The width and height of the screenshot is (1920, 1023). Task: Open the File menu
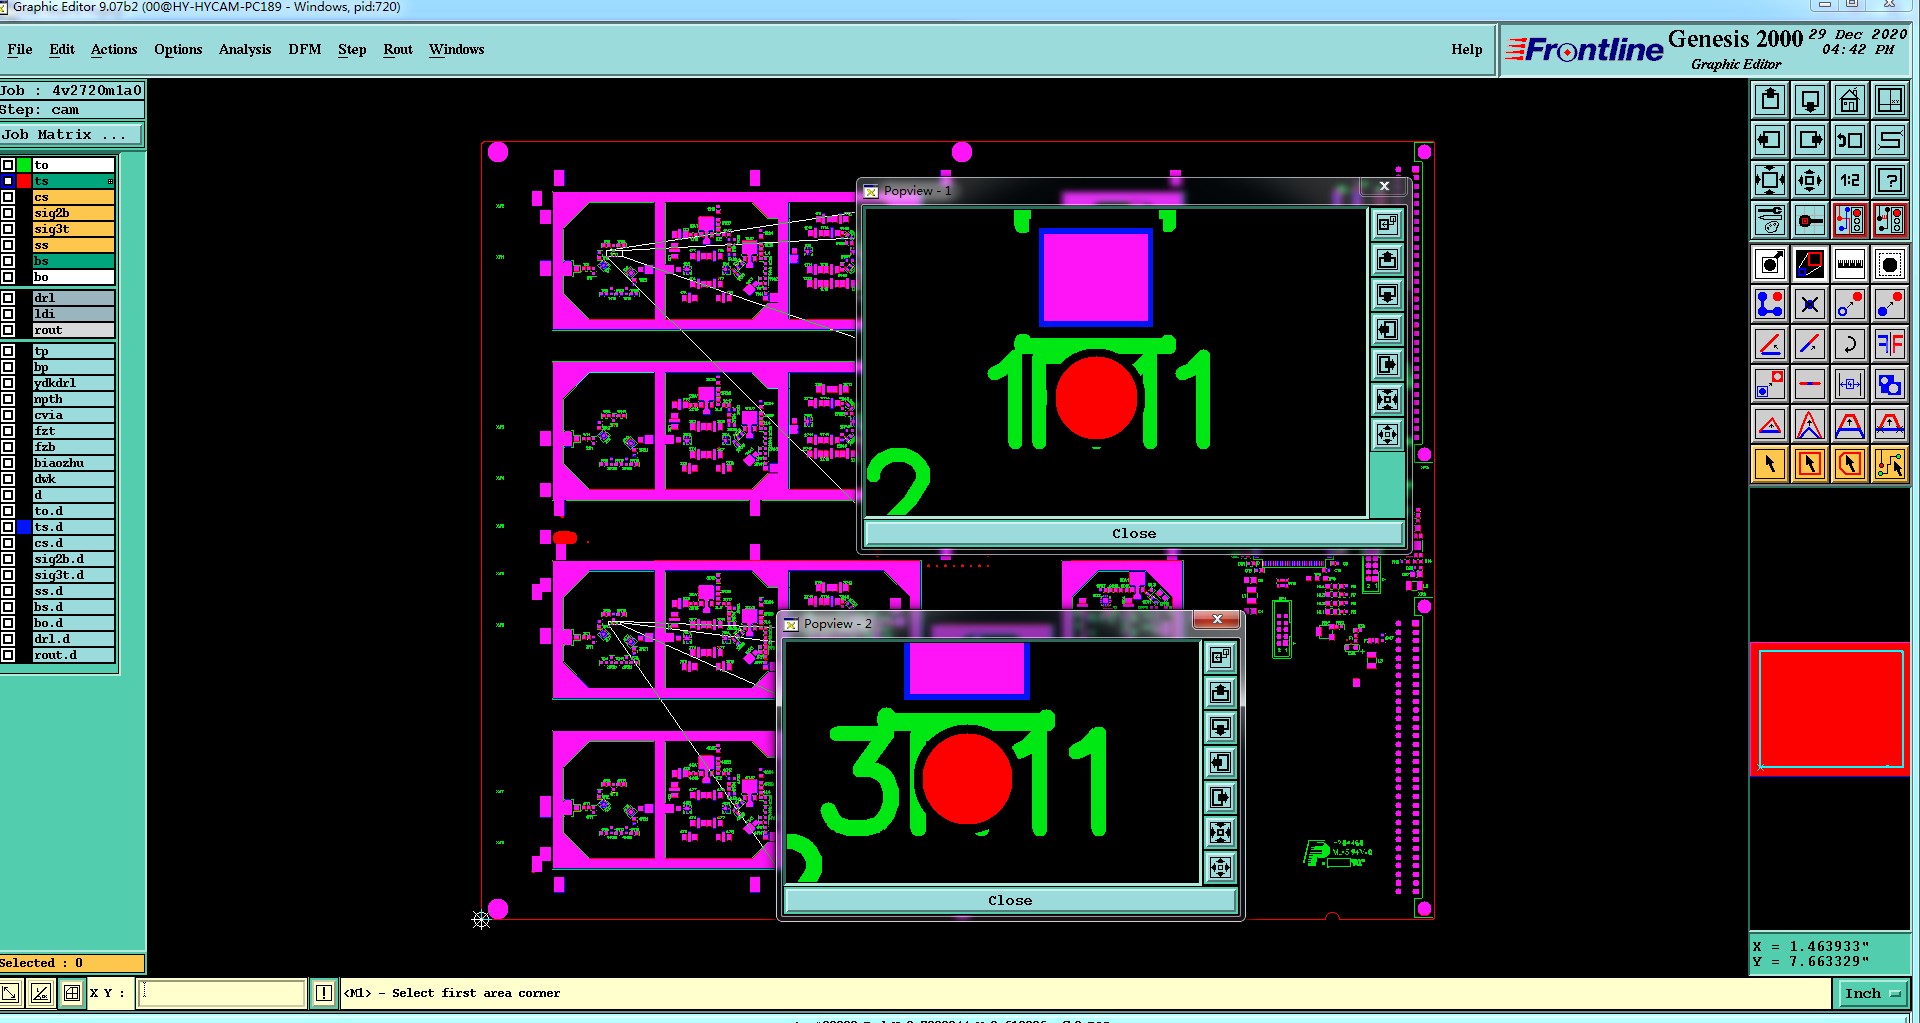tap(20, 49)
